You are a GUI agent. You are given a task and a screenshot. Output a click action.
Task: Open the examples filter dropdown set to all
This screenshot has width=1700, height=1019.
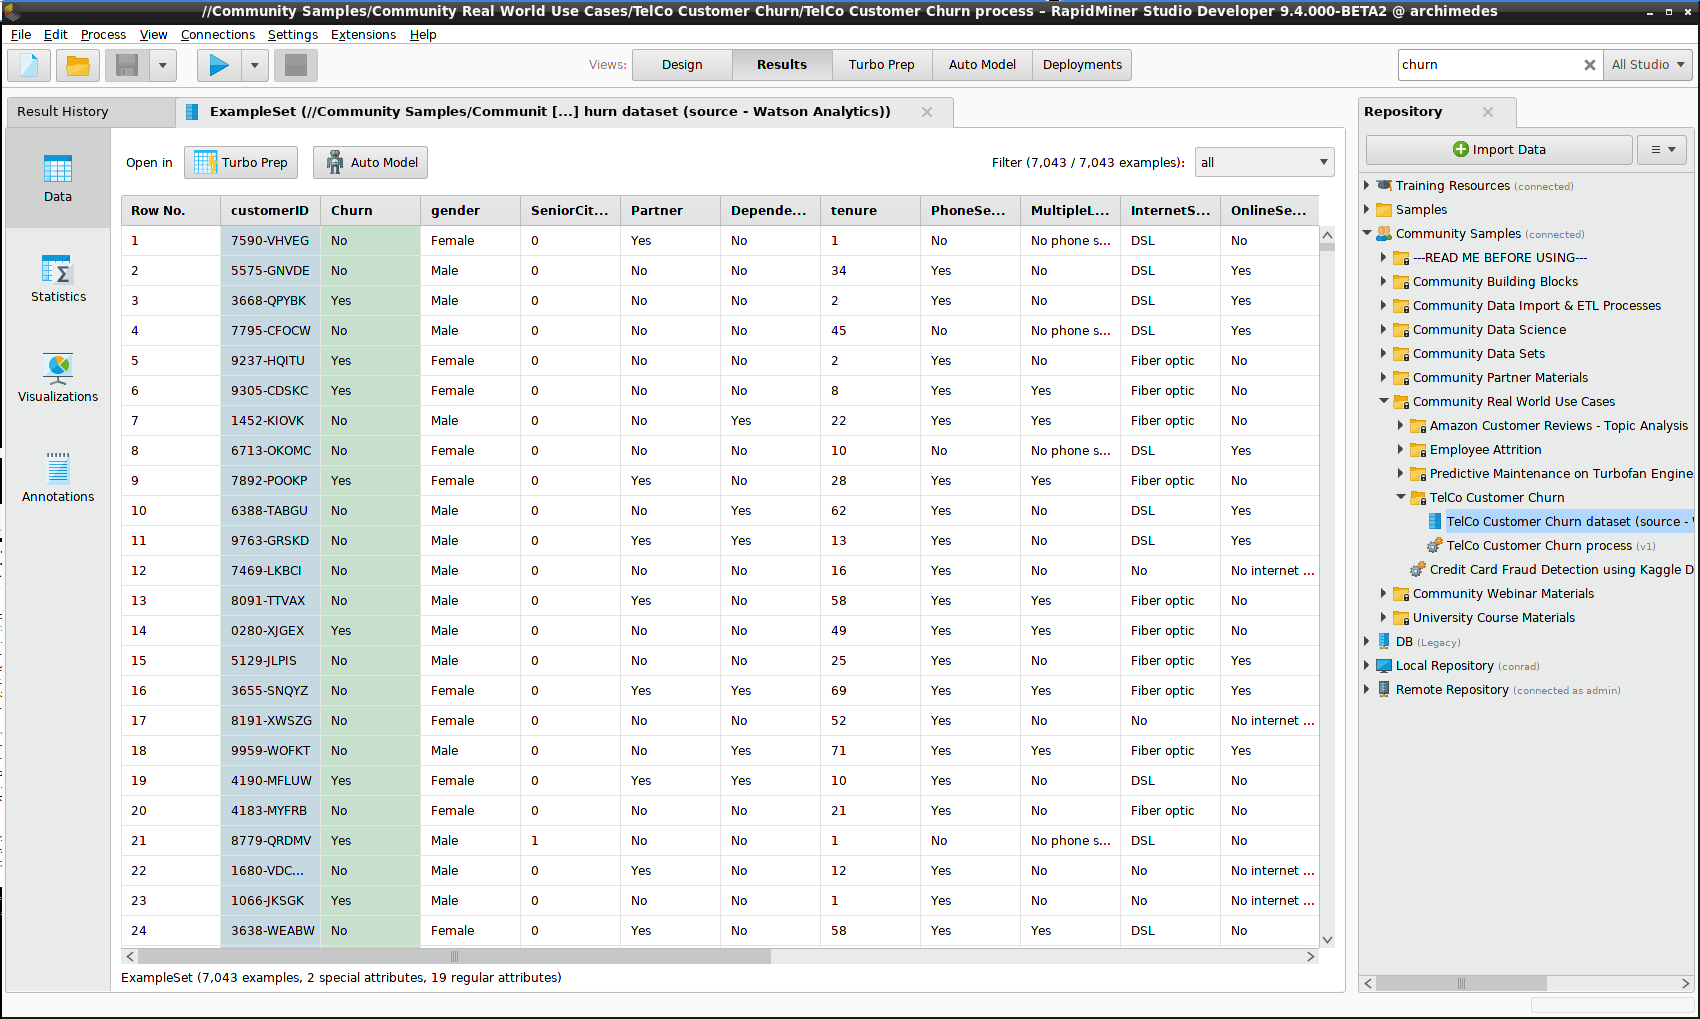pyautogui.click(x=1264, y=163)
